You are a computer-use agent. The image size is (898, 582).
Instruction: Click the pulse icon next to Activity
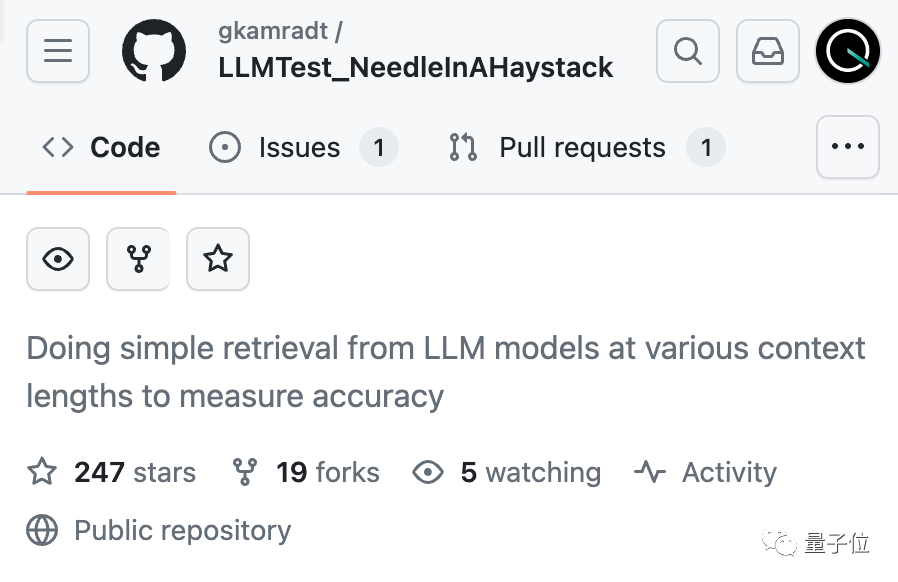coord(650,472)
